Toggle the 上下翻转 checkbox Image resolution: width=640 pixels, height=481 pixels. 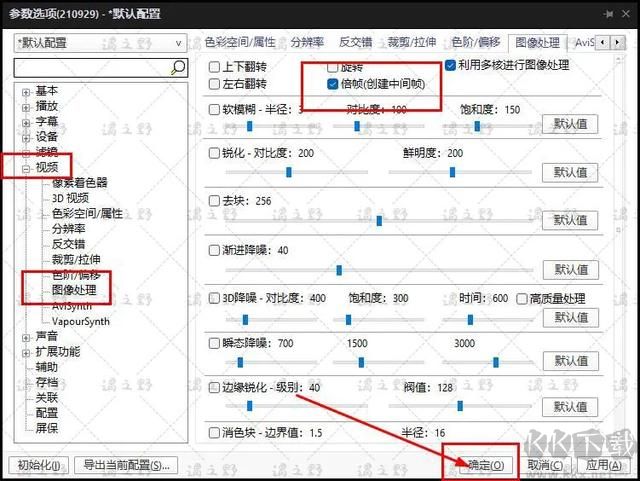214,65
